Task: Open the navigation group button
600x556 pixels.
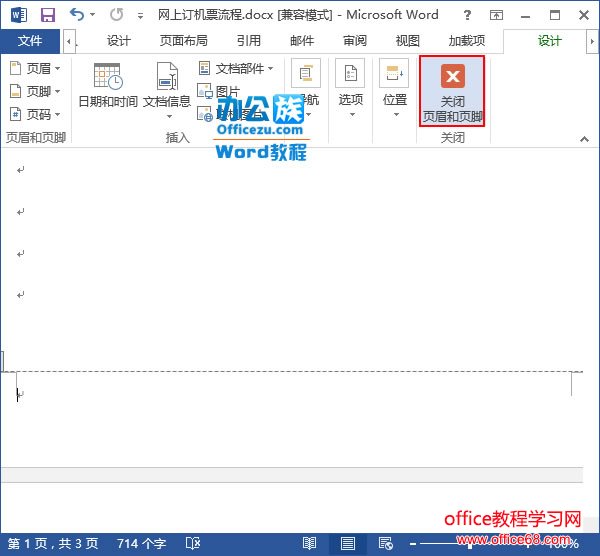Action: point(306,88)
